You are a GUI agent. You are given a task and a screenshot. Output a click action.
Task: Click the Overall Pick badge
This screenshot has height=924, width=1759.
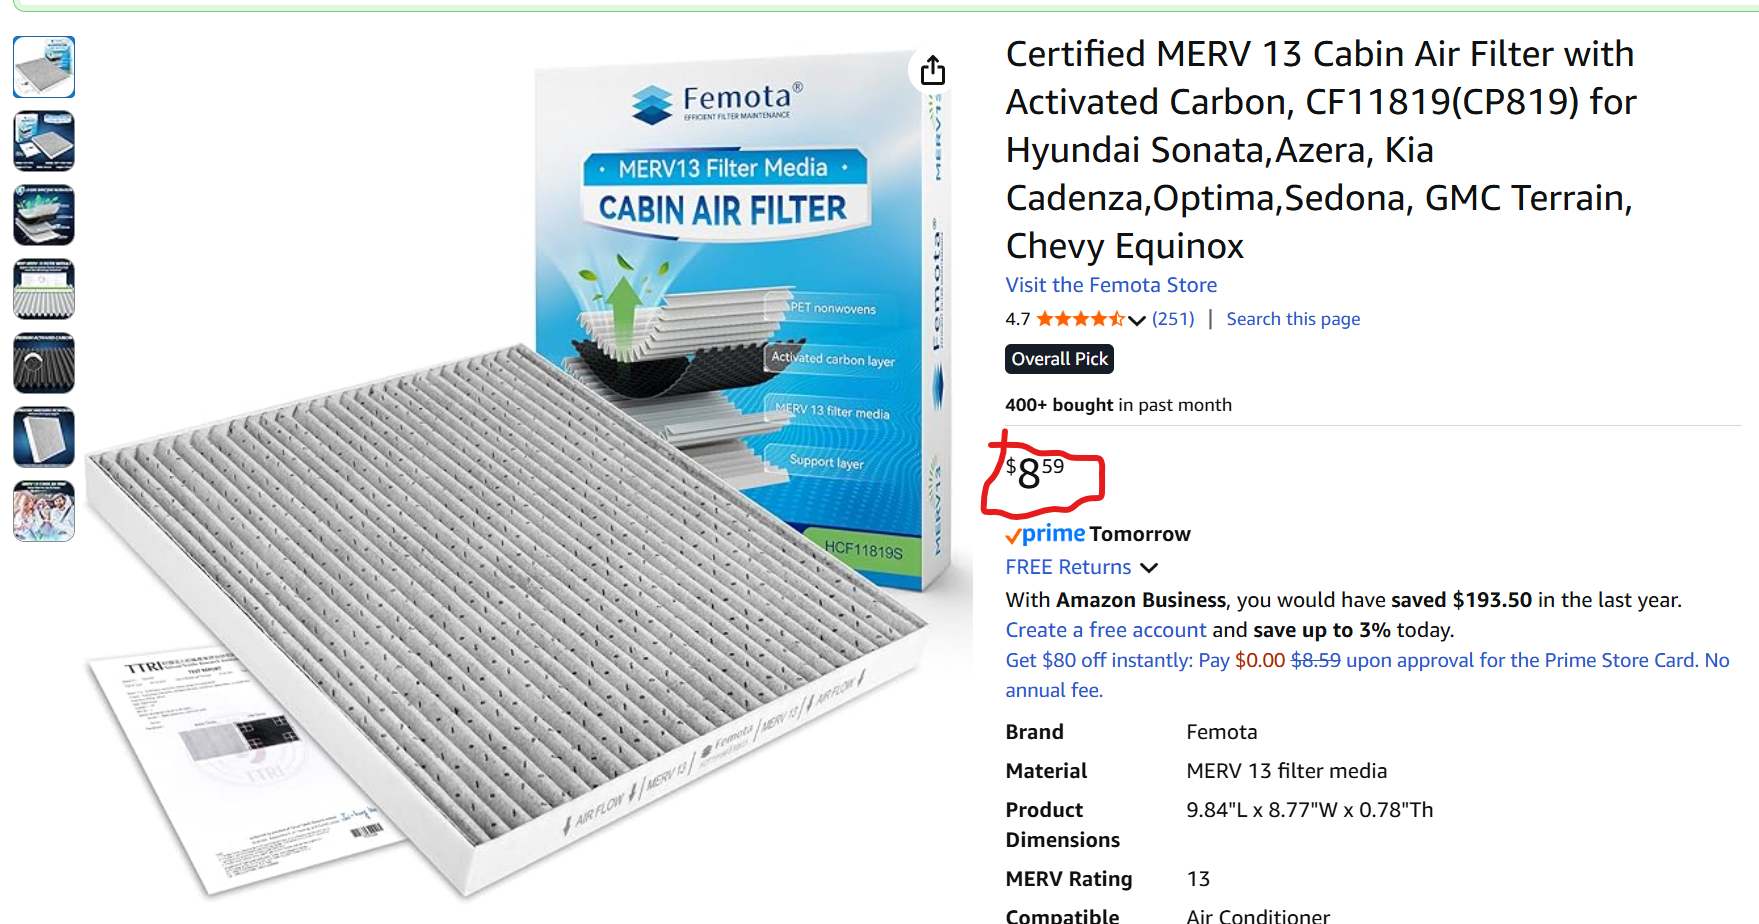click(1059, 359)
